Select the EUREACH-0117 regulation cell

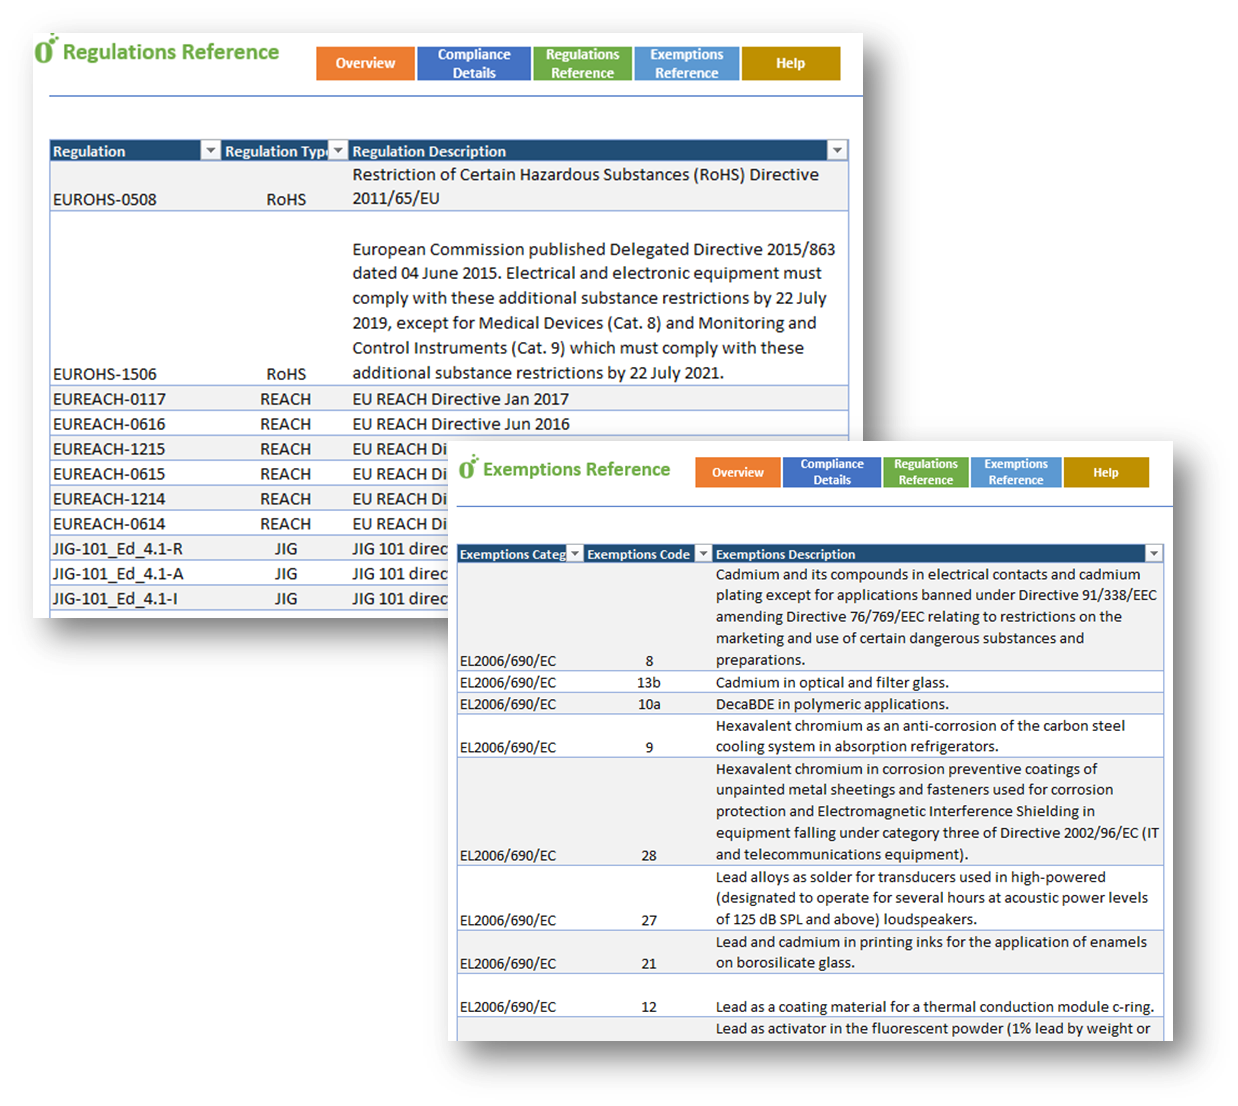click(109, 399)
